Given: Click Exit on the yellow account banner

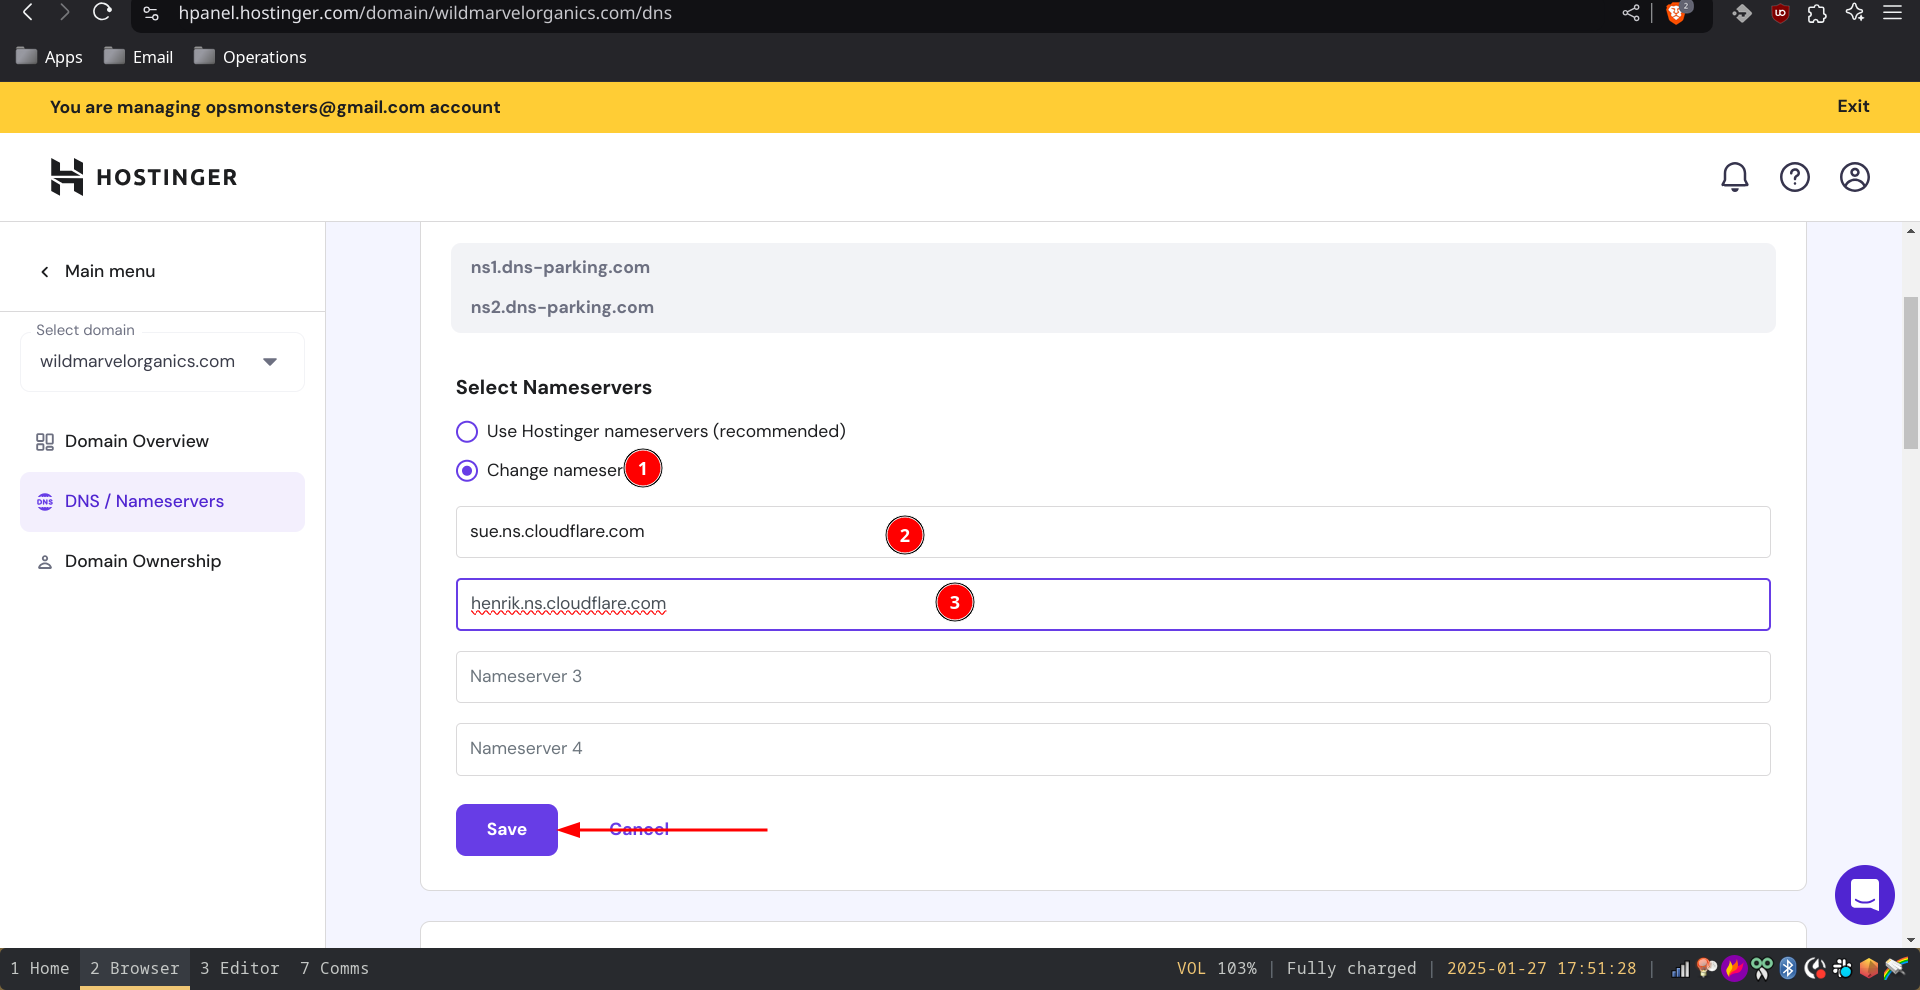Looking at the screenshot, I should tap(1852, 107).
